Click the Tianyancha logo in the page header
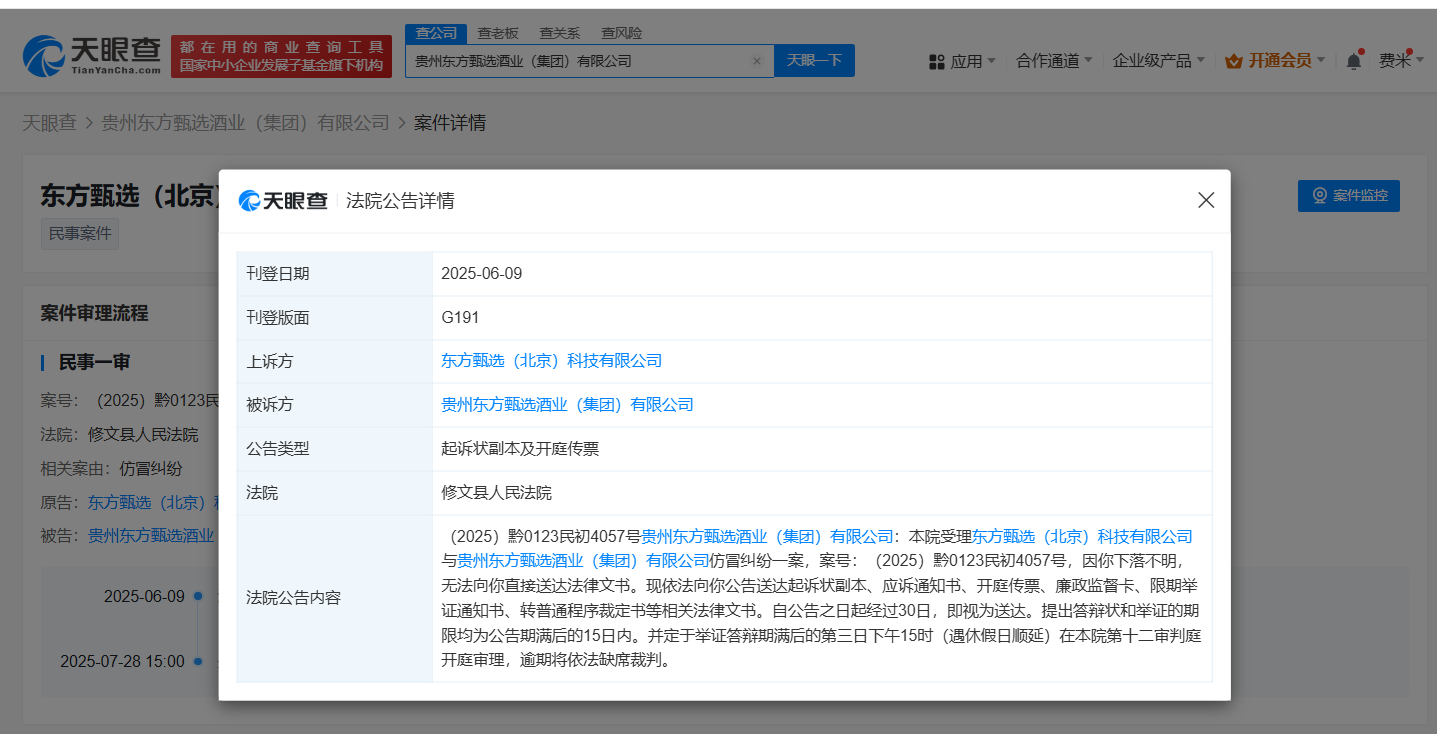 coord(92,55)
